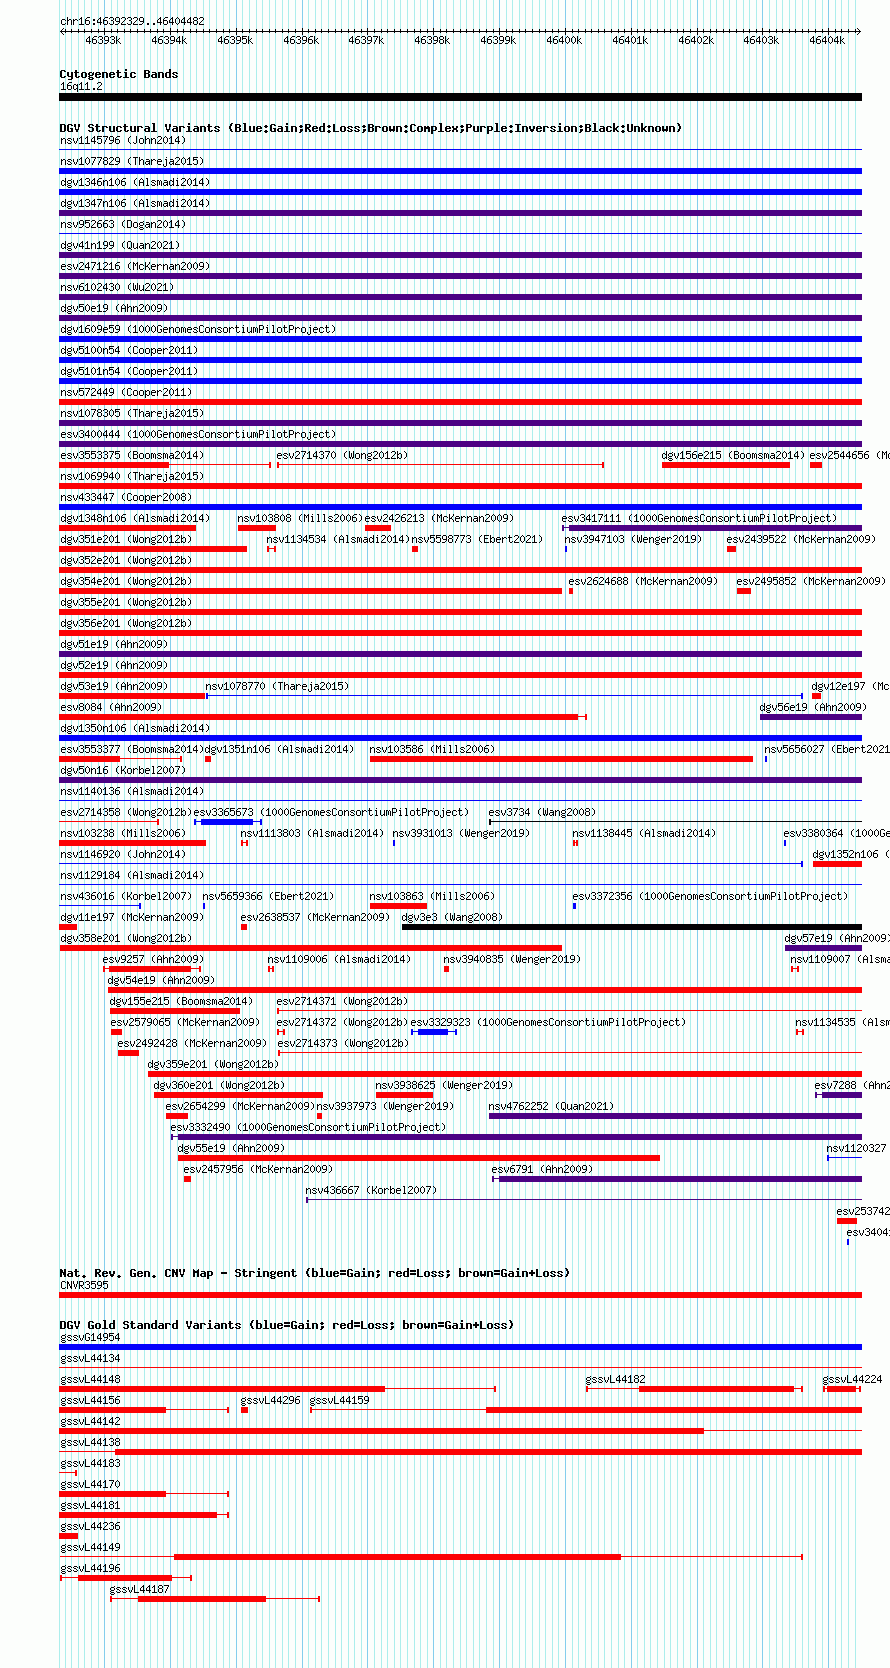Click nsv3947103 (Wenger2019) label
The width and height of the screenshot is (890, 1668).
point(633,539)
